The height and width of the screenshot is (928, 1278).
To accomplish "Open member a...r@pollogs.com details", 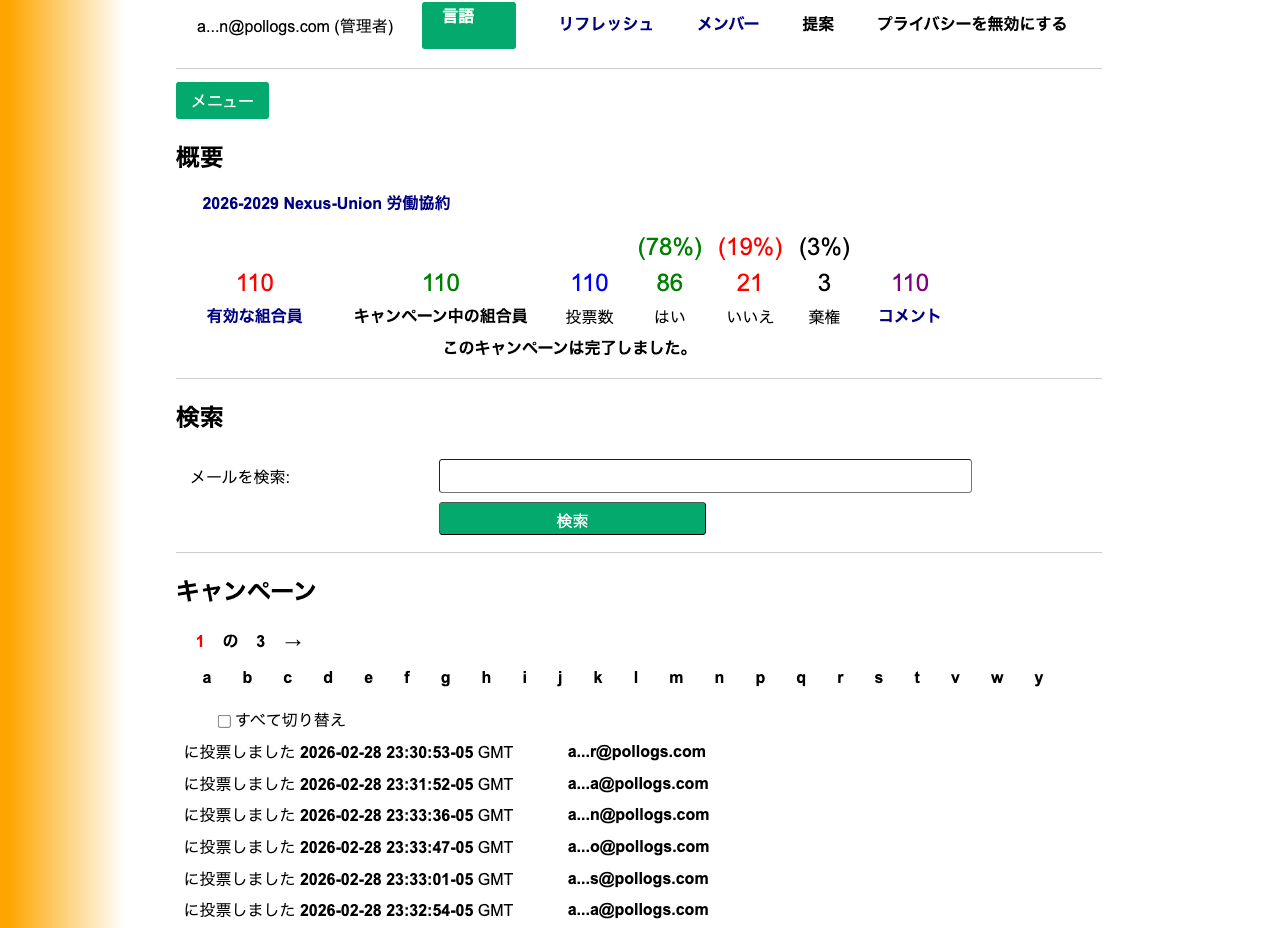I will point(637,751).
